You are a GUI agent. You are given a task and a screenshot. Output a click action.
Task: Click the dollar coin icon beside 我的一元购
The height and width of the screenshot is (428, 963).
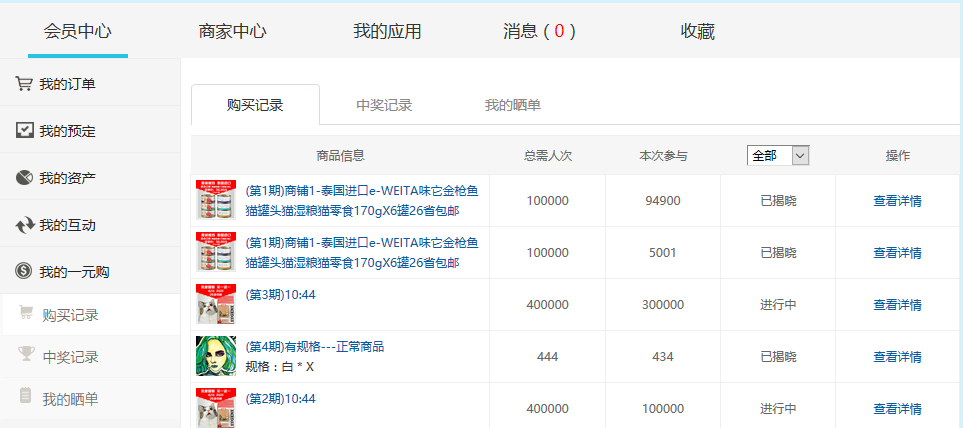click(24, 271)
